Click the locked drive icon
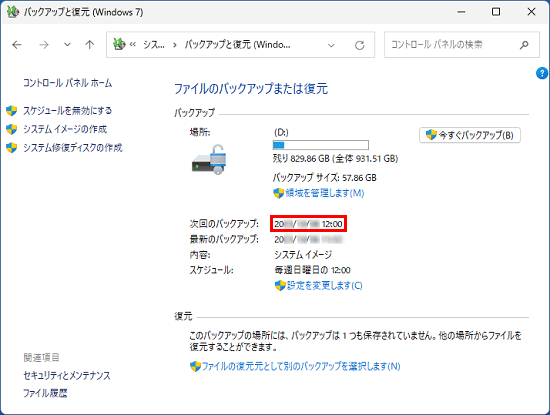 tap(210, 160)
